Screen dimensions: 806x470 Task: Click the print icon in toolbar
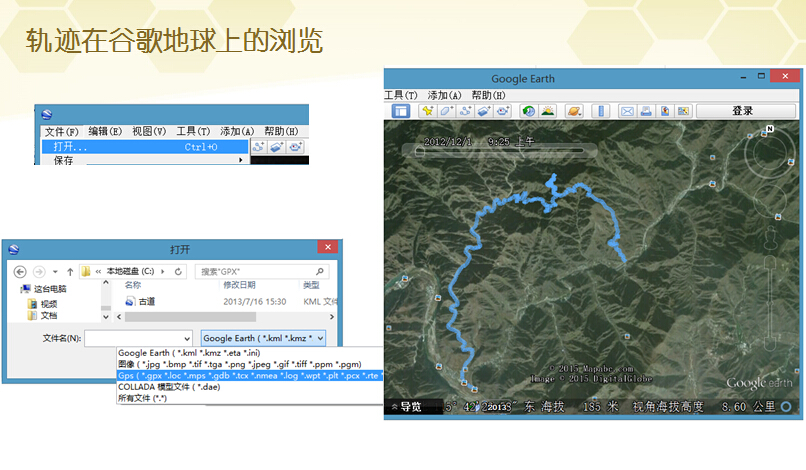(x=646, y=111)
